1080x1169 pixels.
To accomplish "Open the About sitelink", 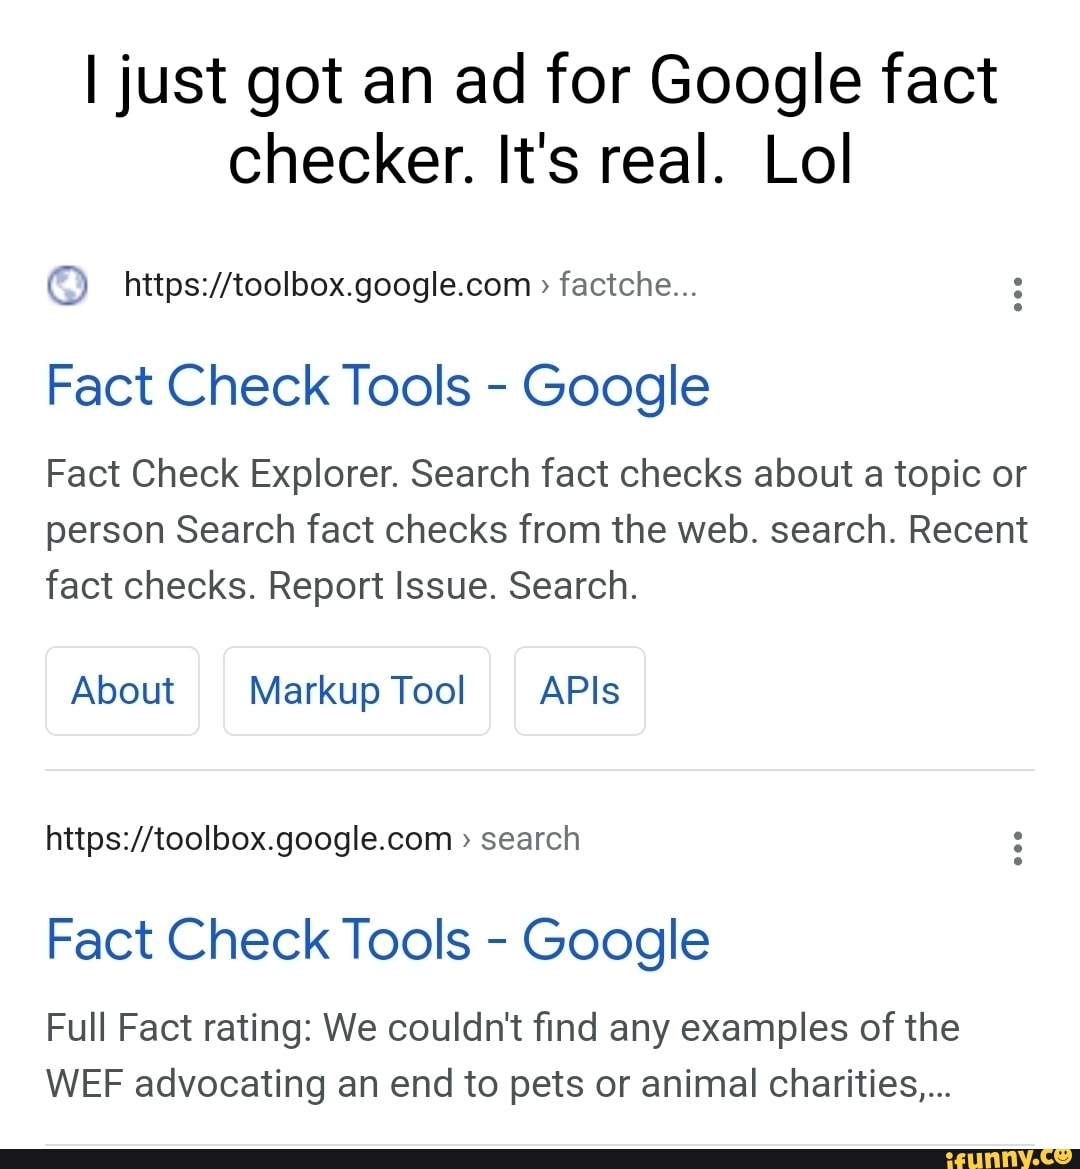I will [122, 690].
